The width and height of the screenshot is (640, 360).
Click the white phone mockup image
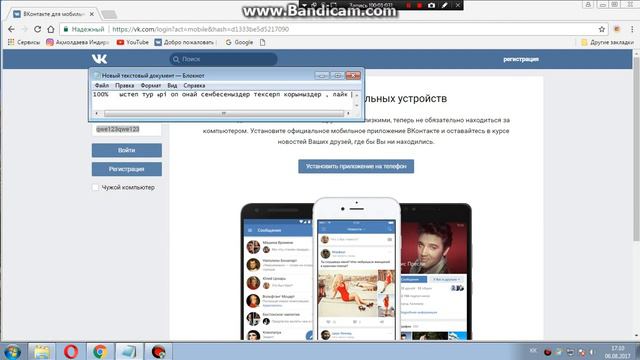pyautogui.click(x=356, y=269)
